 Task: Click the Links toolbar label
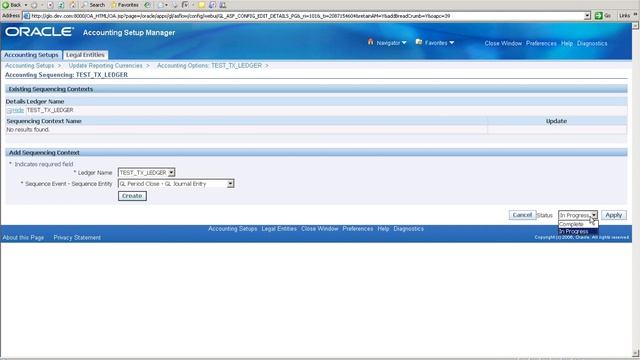click(624, 16)
